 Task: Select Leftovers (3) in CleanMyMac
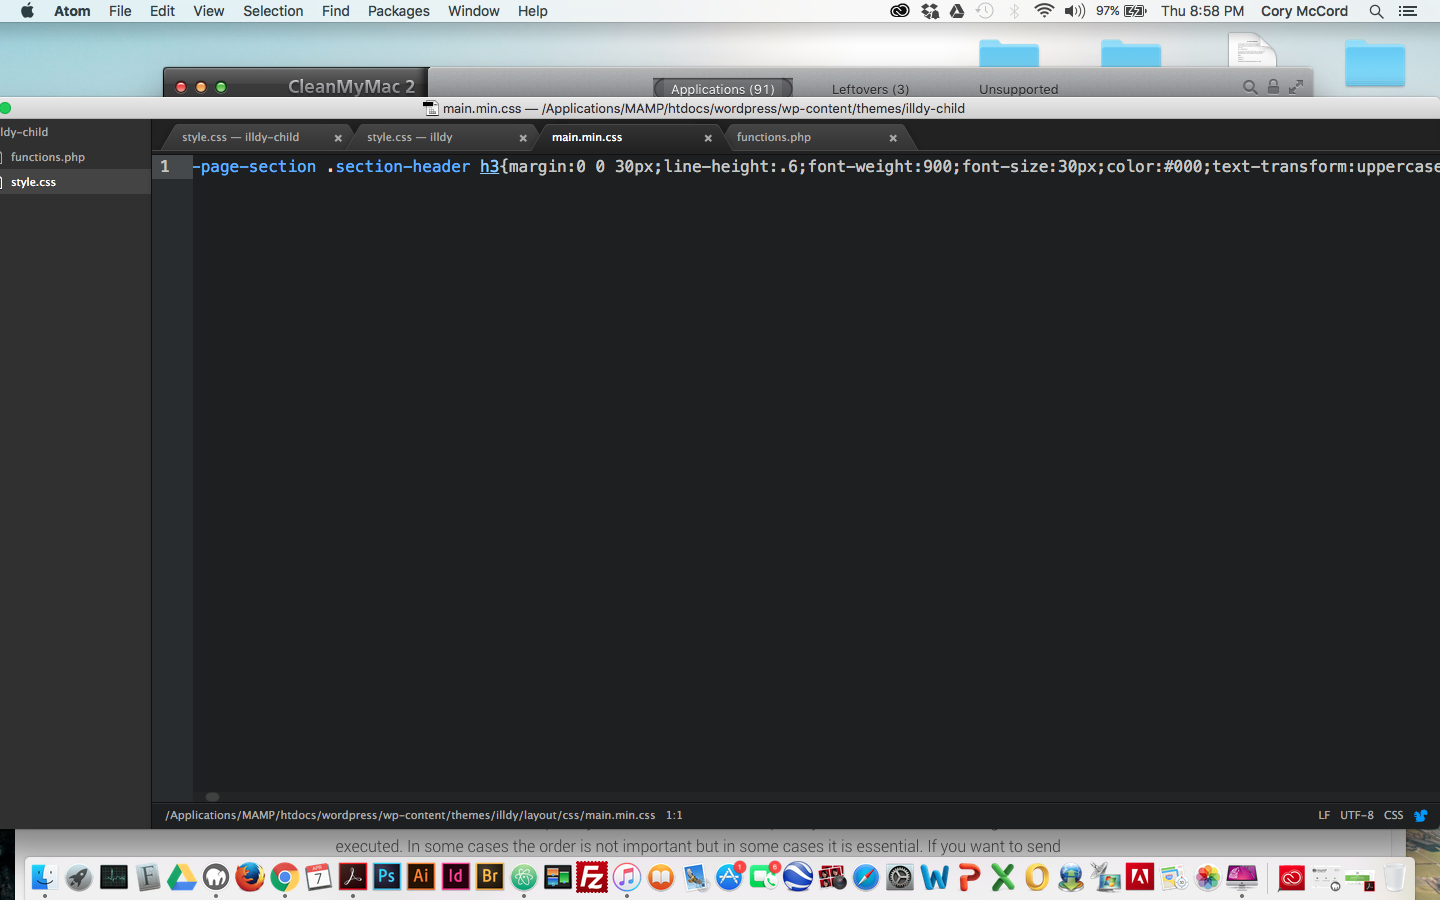click(x=869, y=89)
